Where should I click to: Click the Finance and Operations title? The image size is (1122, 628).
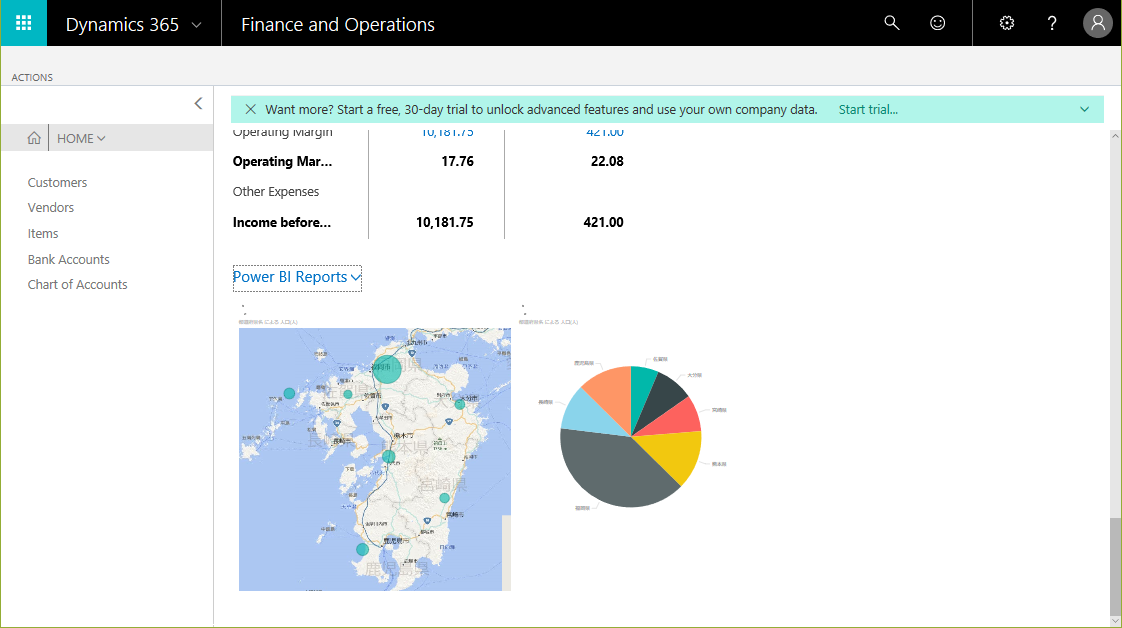338,24
